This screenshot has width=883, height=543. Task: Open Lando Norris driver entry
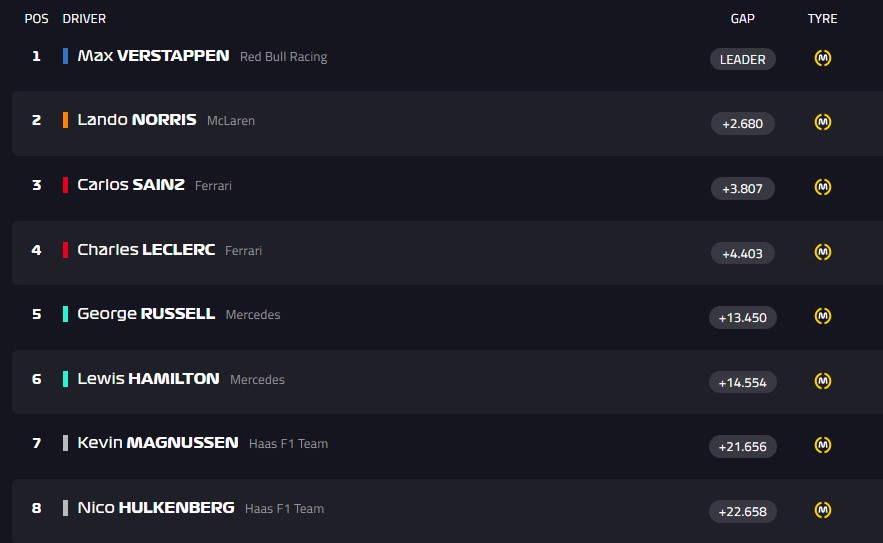(136, 120)
